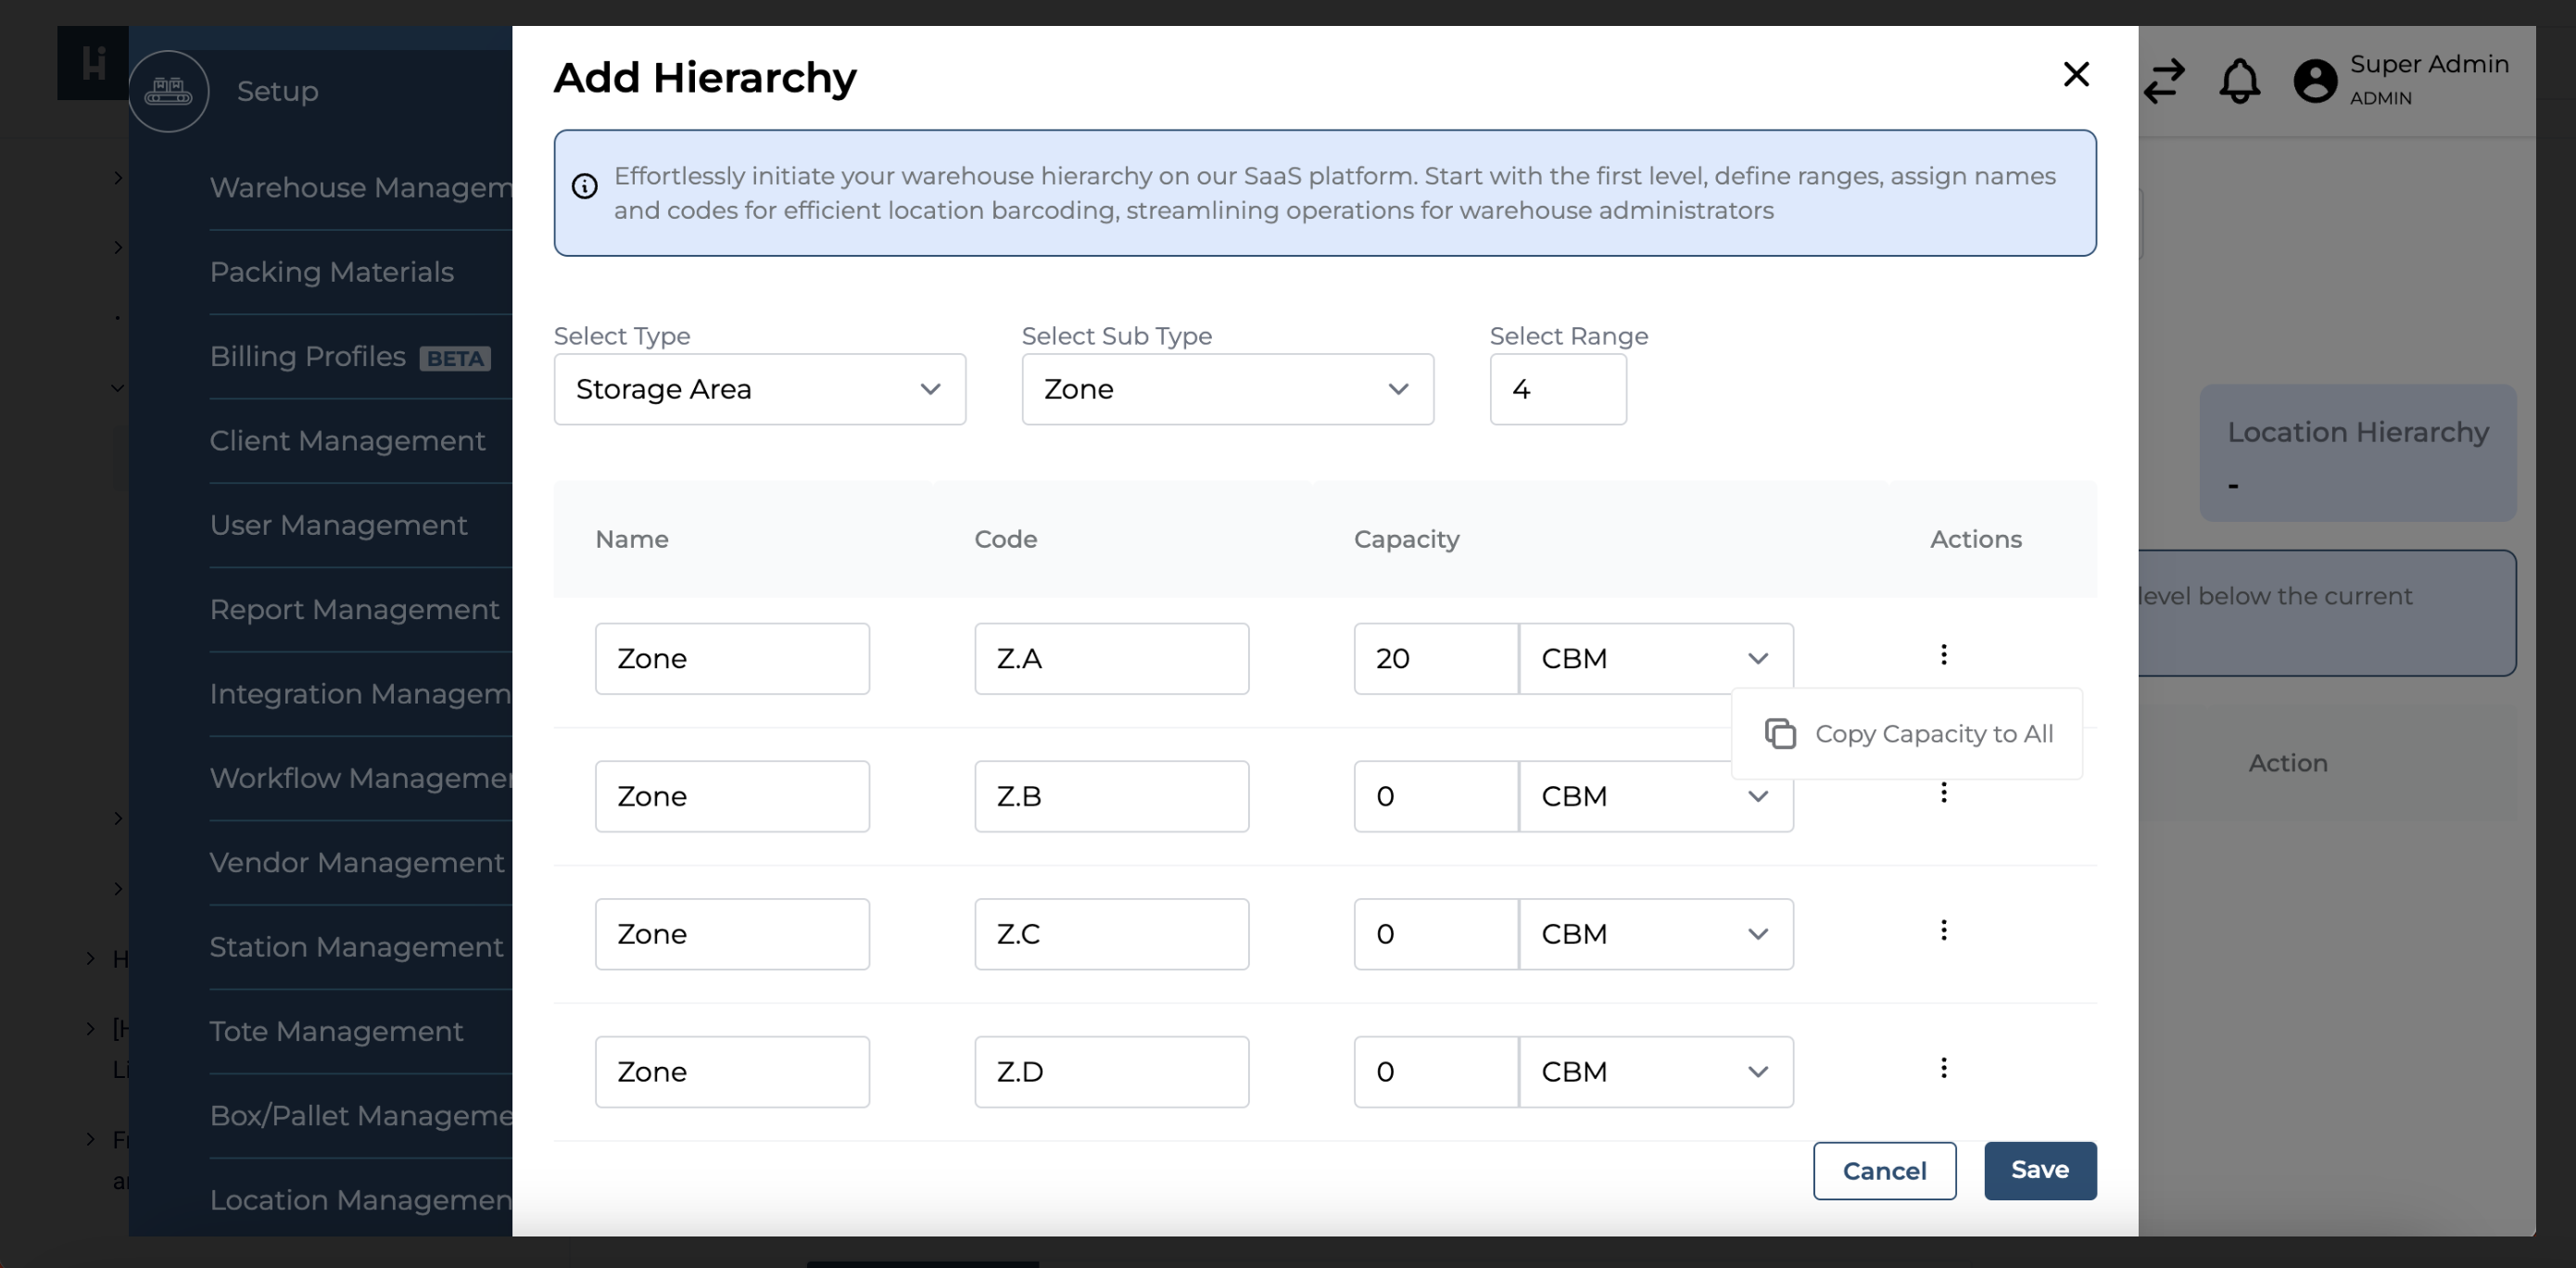Open the Zone Z.B row three-dot menu
The width and height of the screenshot is (2576, 1268).
(x=1943, y=793)
